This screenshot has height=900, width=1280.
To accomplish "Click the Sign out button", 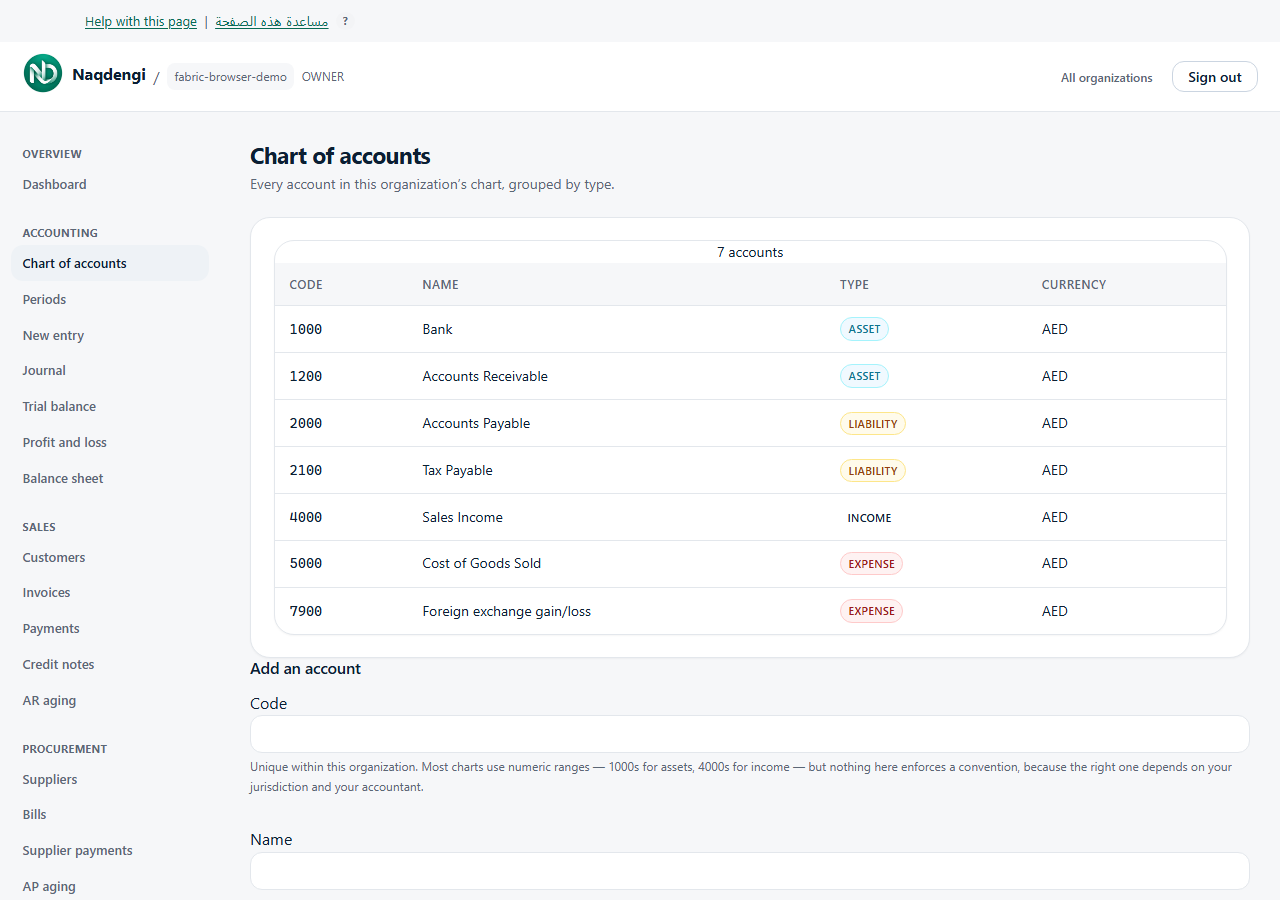I will click(x=1214, y=77).
